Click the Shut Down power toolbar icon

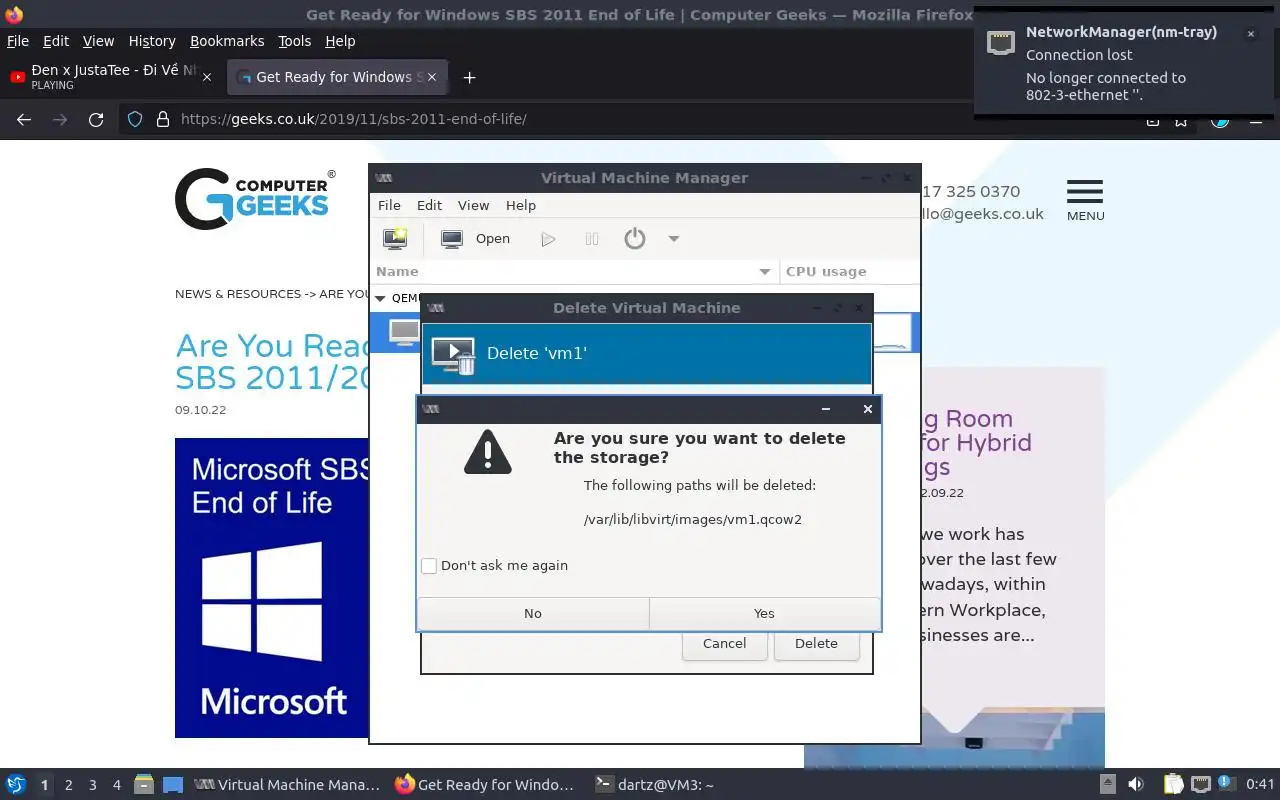[635, 239]
